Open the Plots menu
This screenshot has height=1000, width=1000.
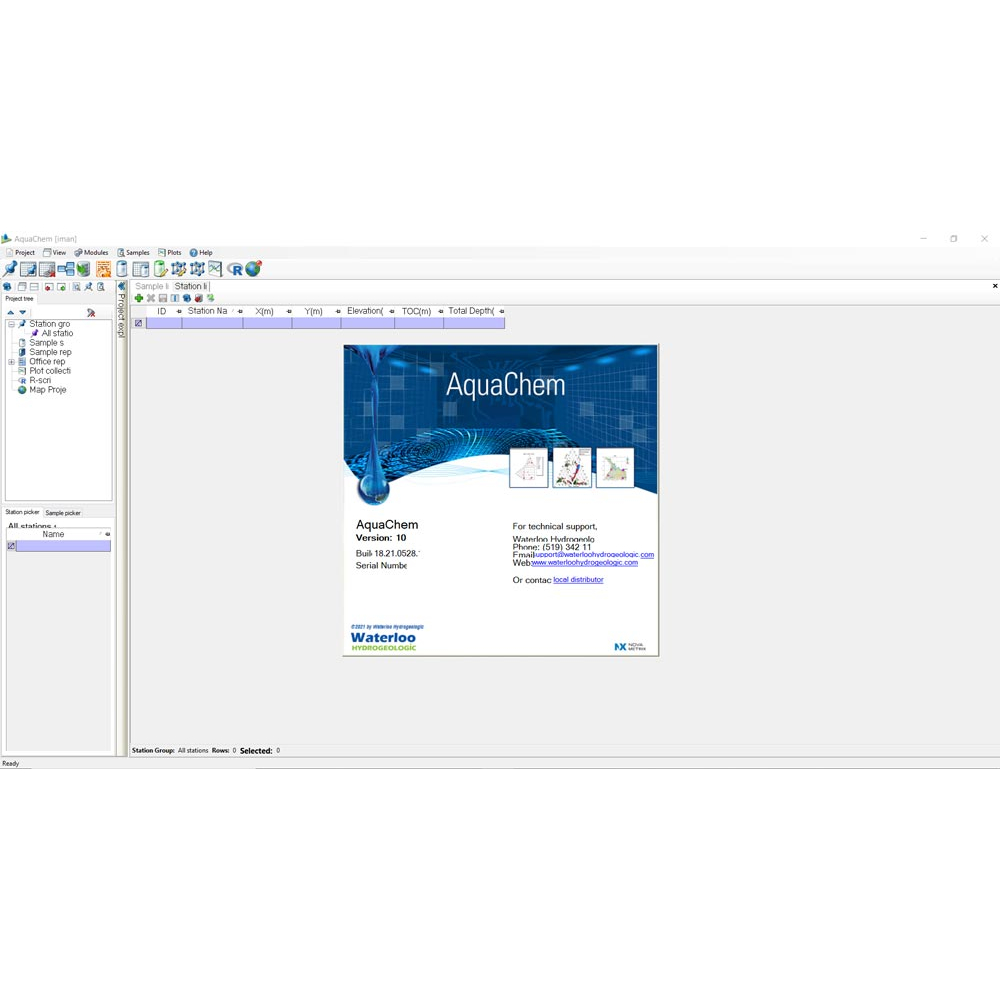pyautogui.click(x=170, y=253)
